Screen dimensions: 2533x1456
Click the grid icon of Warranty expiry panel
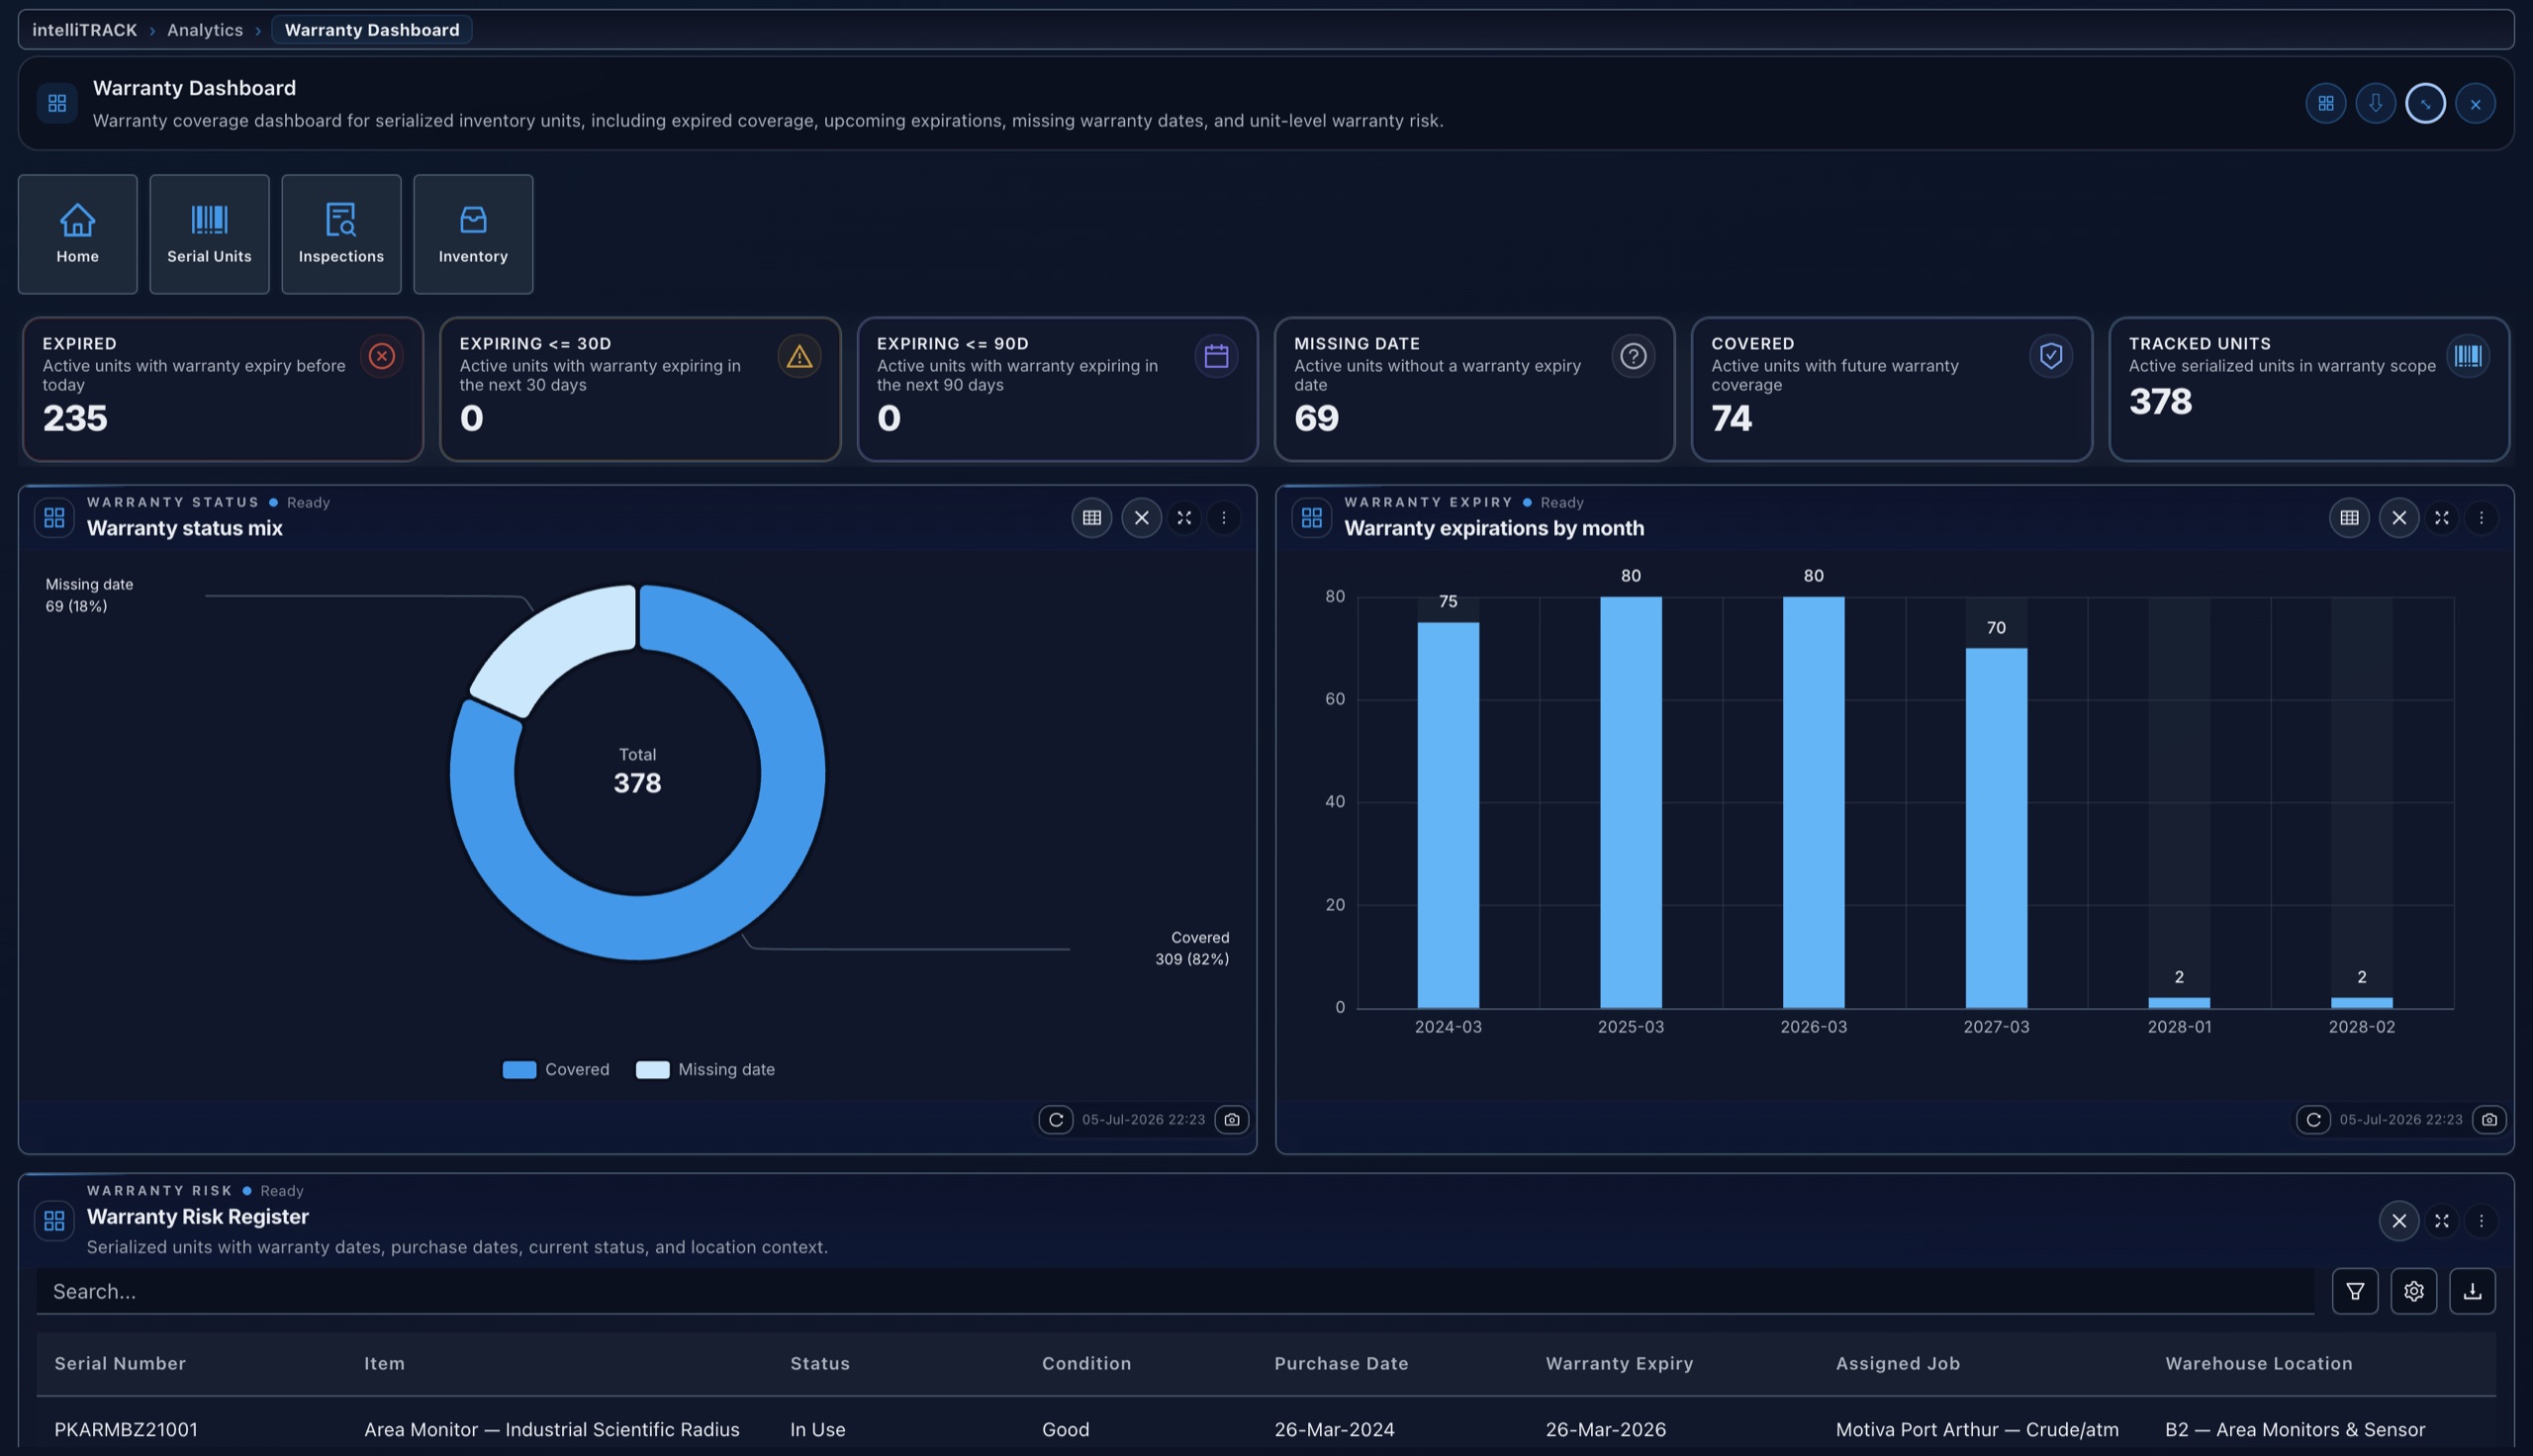point(1312,518)
